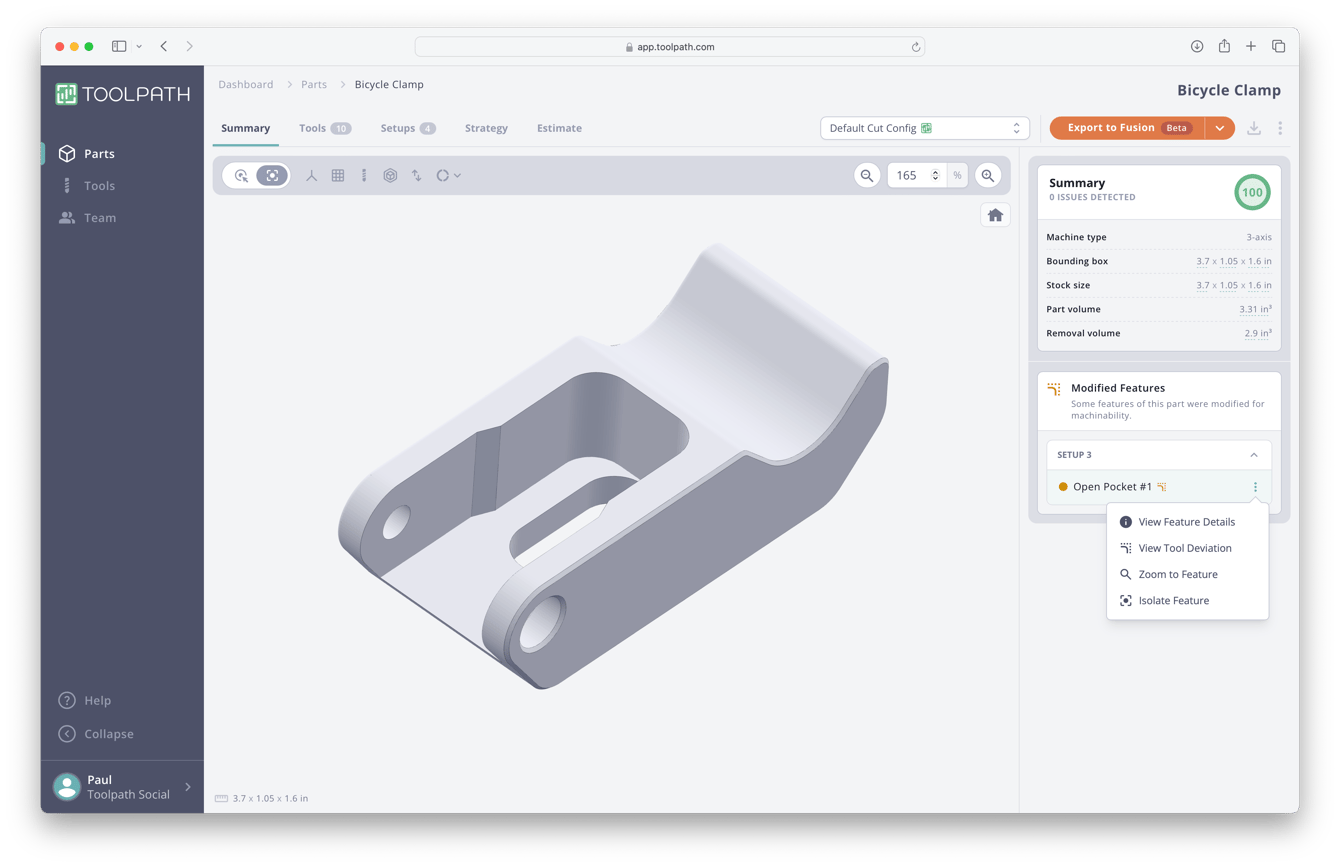
Task: Click the hexagon mesh display icon
Action: [x=390, y=175]
